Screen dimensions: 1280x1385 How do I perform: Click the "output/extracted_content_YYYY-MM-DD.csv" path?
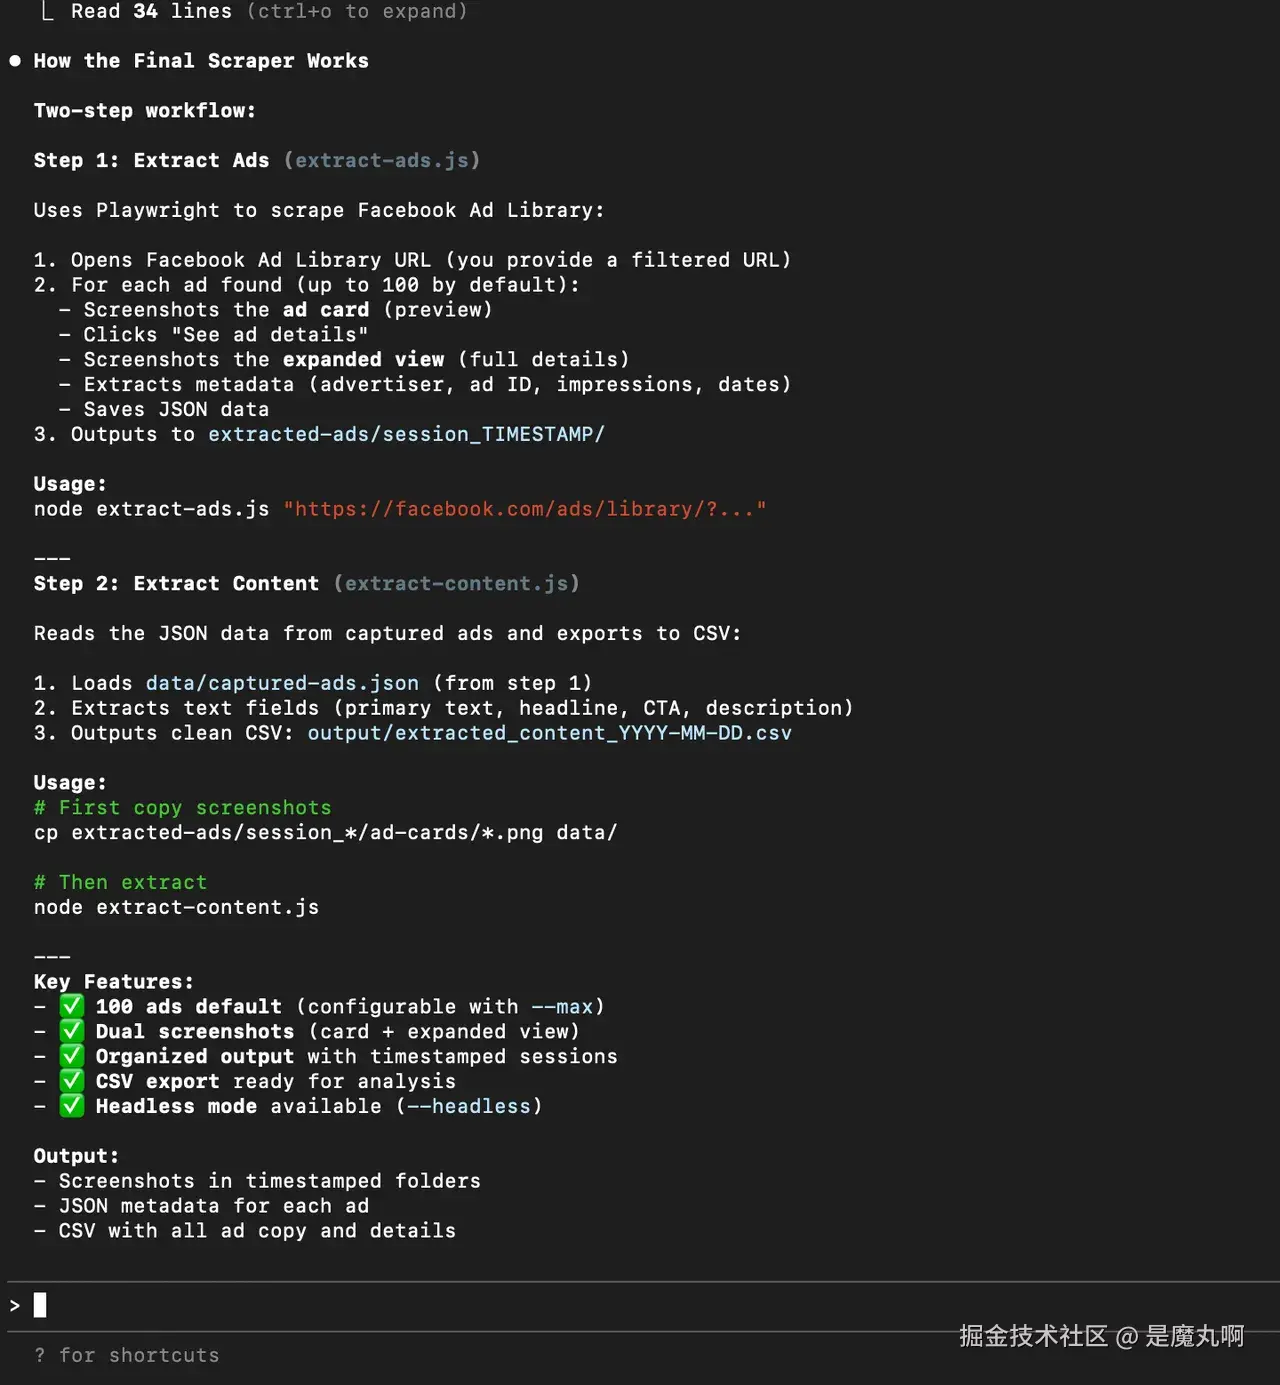point(549,733)
